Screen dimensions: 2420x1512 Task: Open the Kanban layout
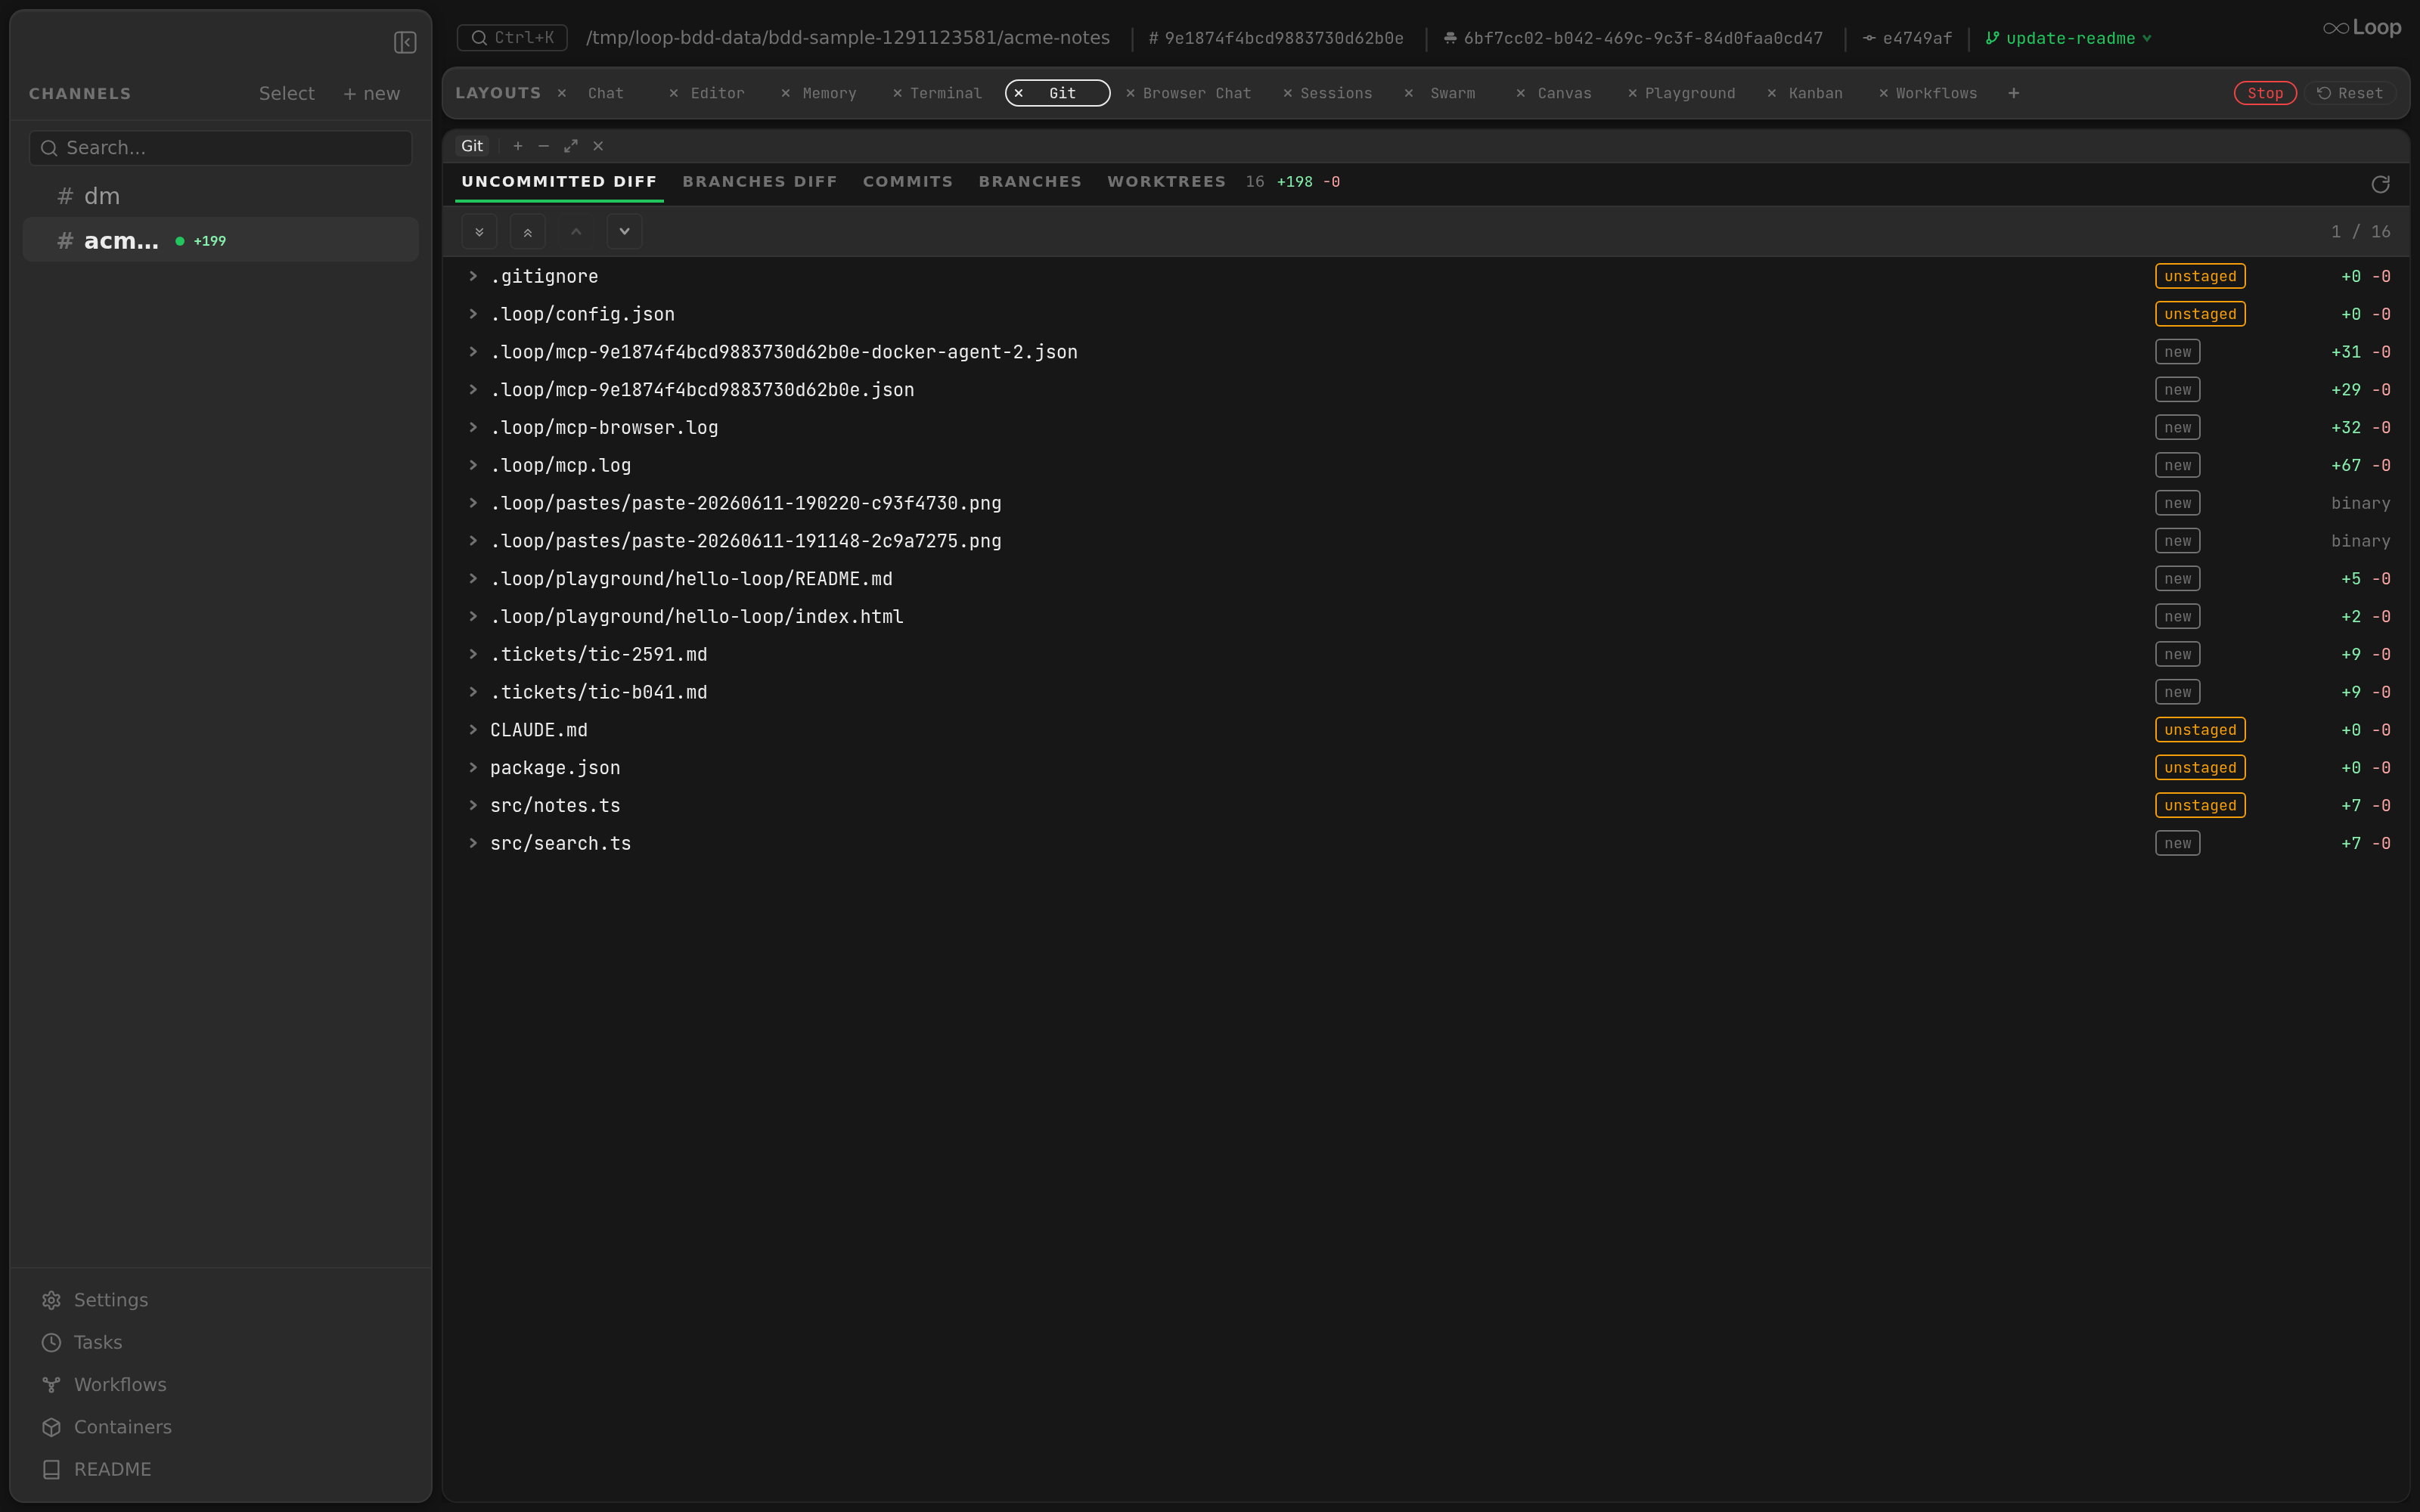pos(1815,93)
